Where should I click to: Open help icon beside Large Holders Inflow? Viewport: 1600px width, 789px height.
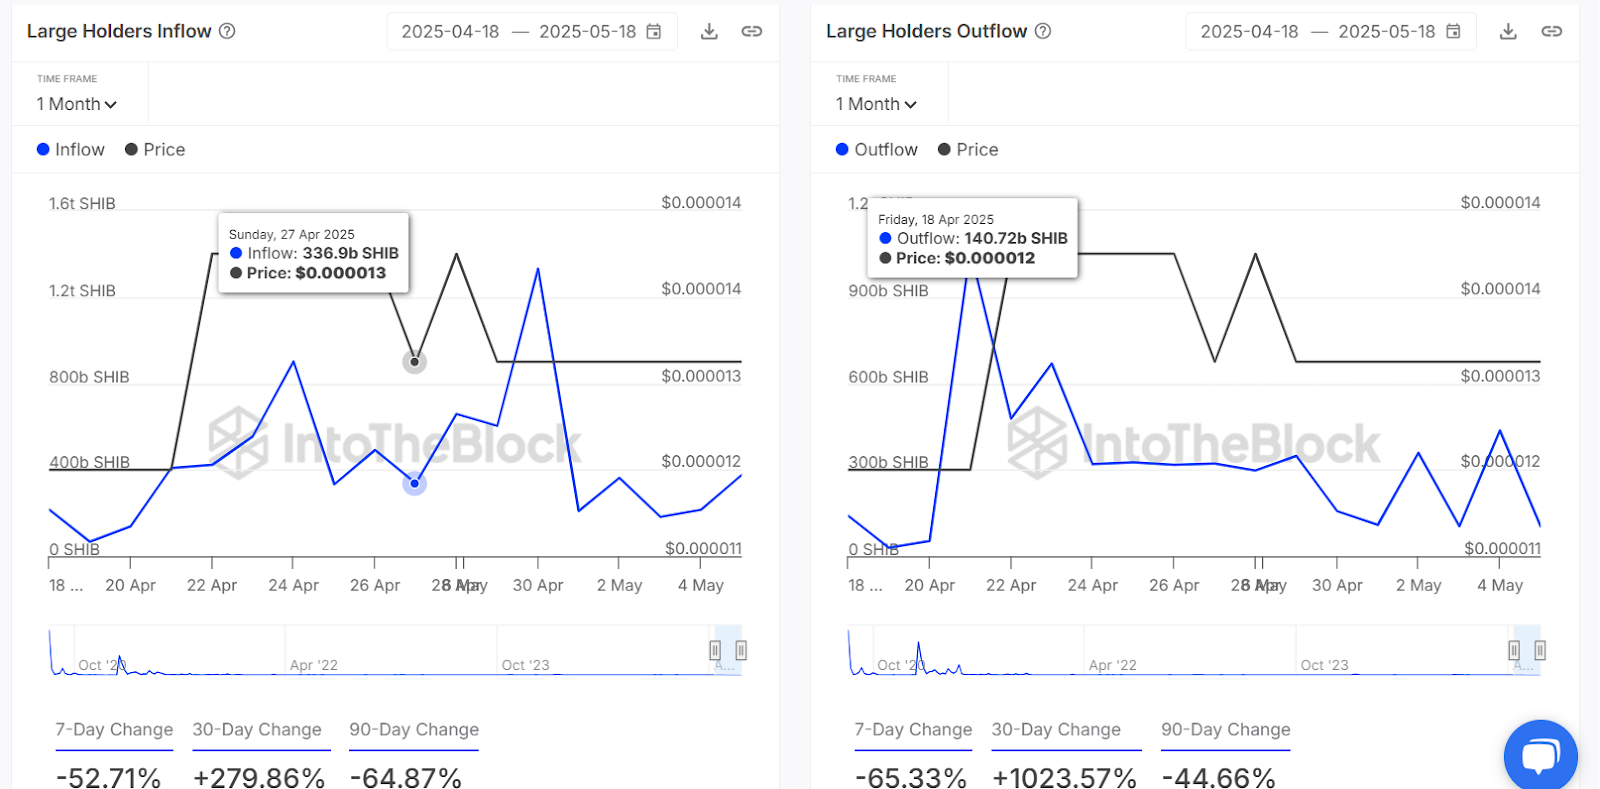pos(227,31)
